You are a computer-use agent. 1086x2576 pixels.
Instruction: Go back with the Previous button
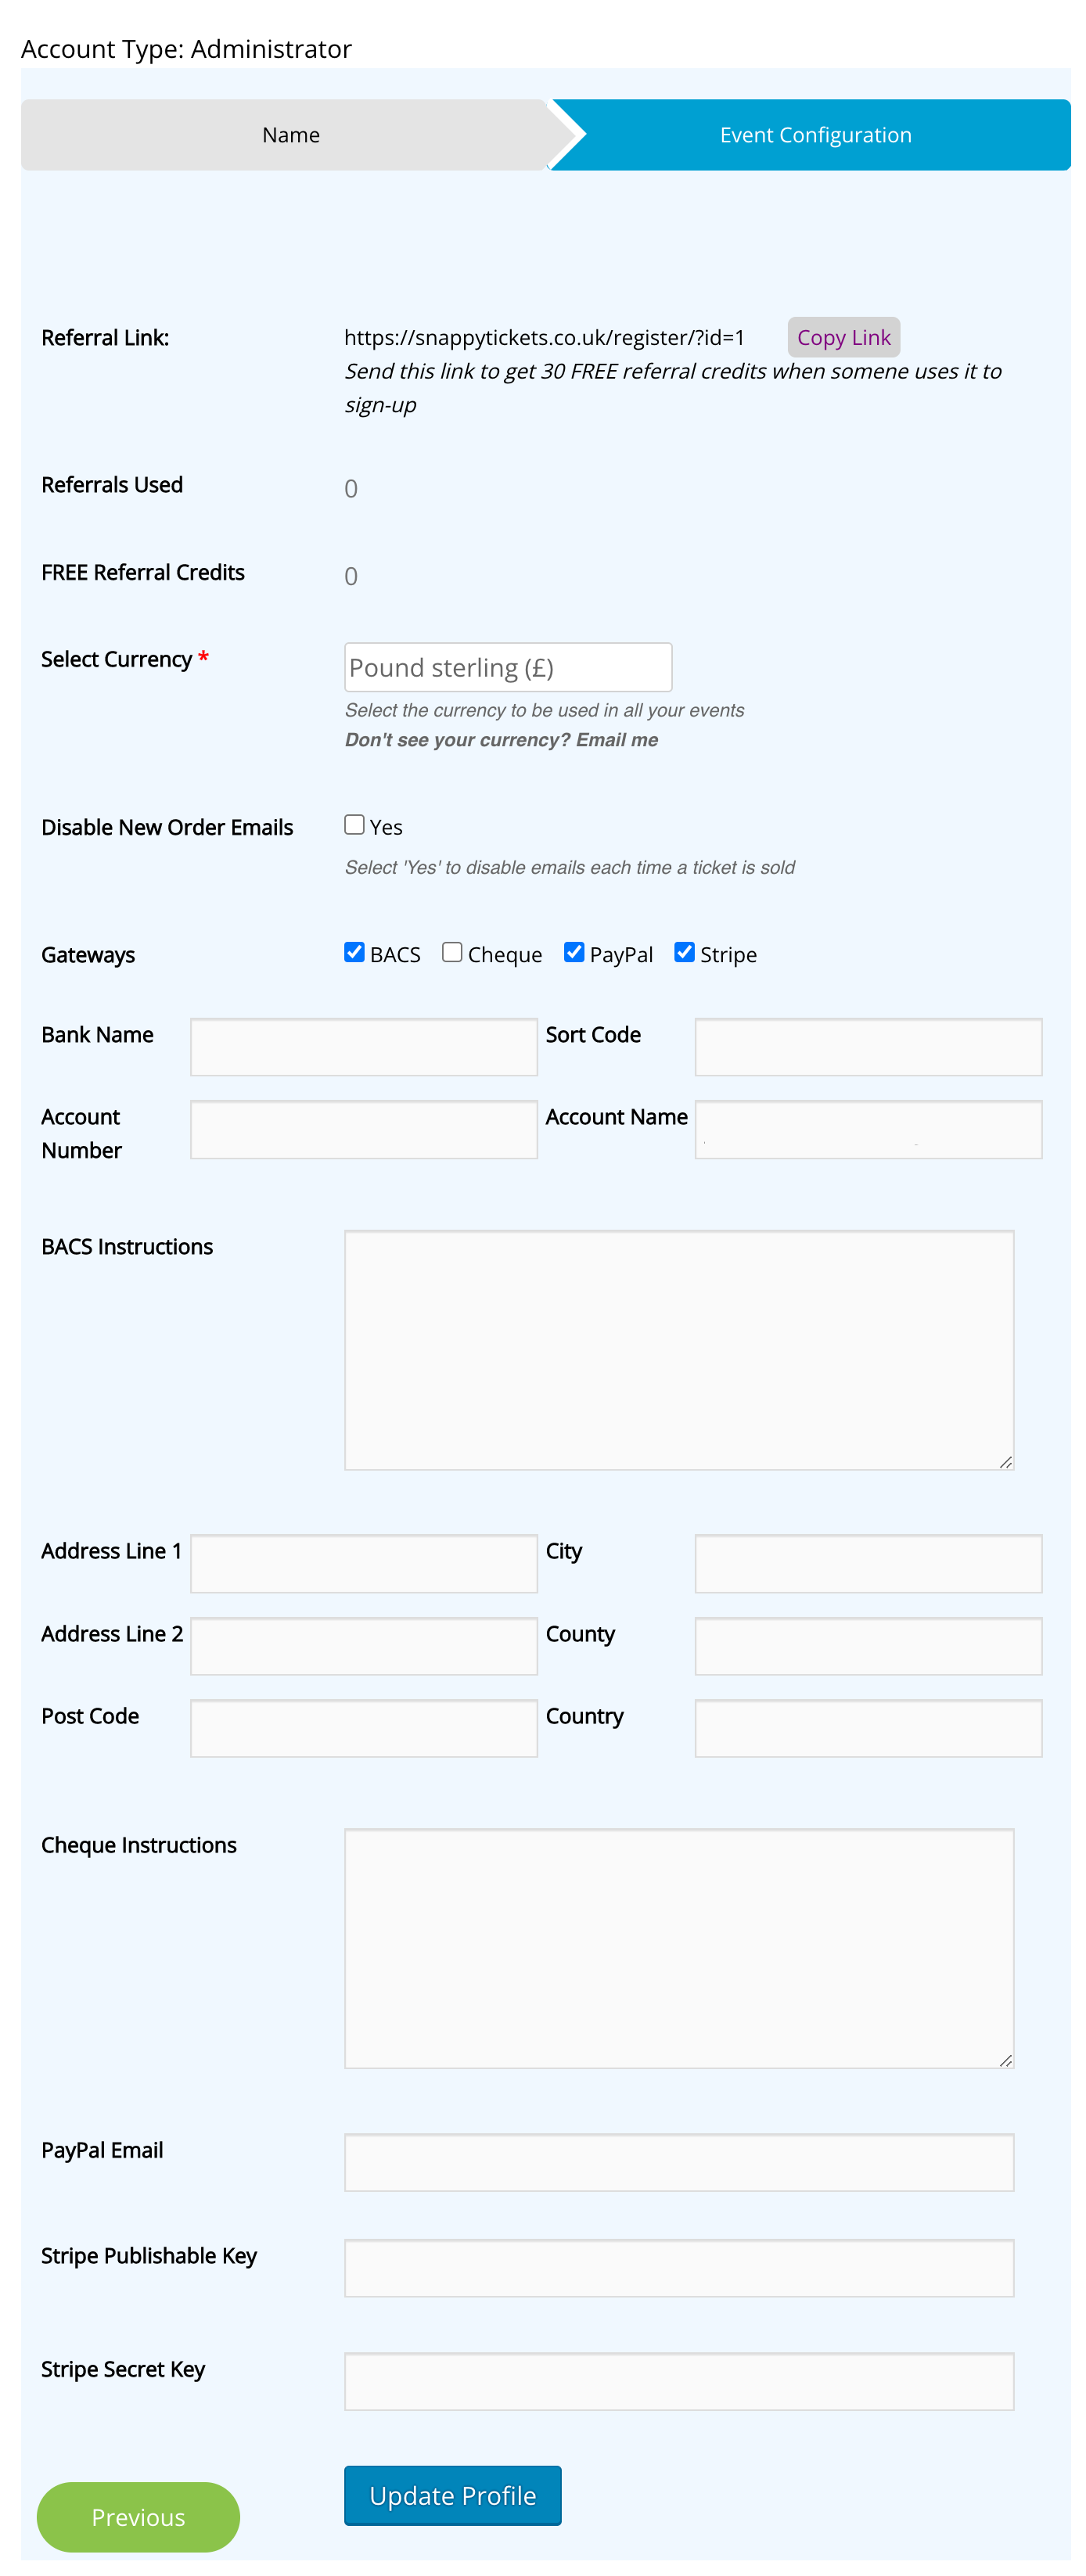pos(138,2516)
